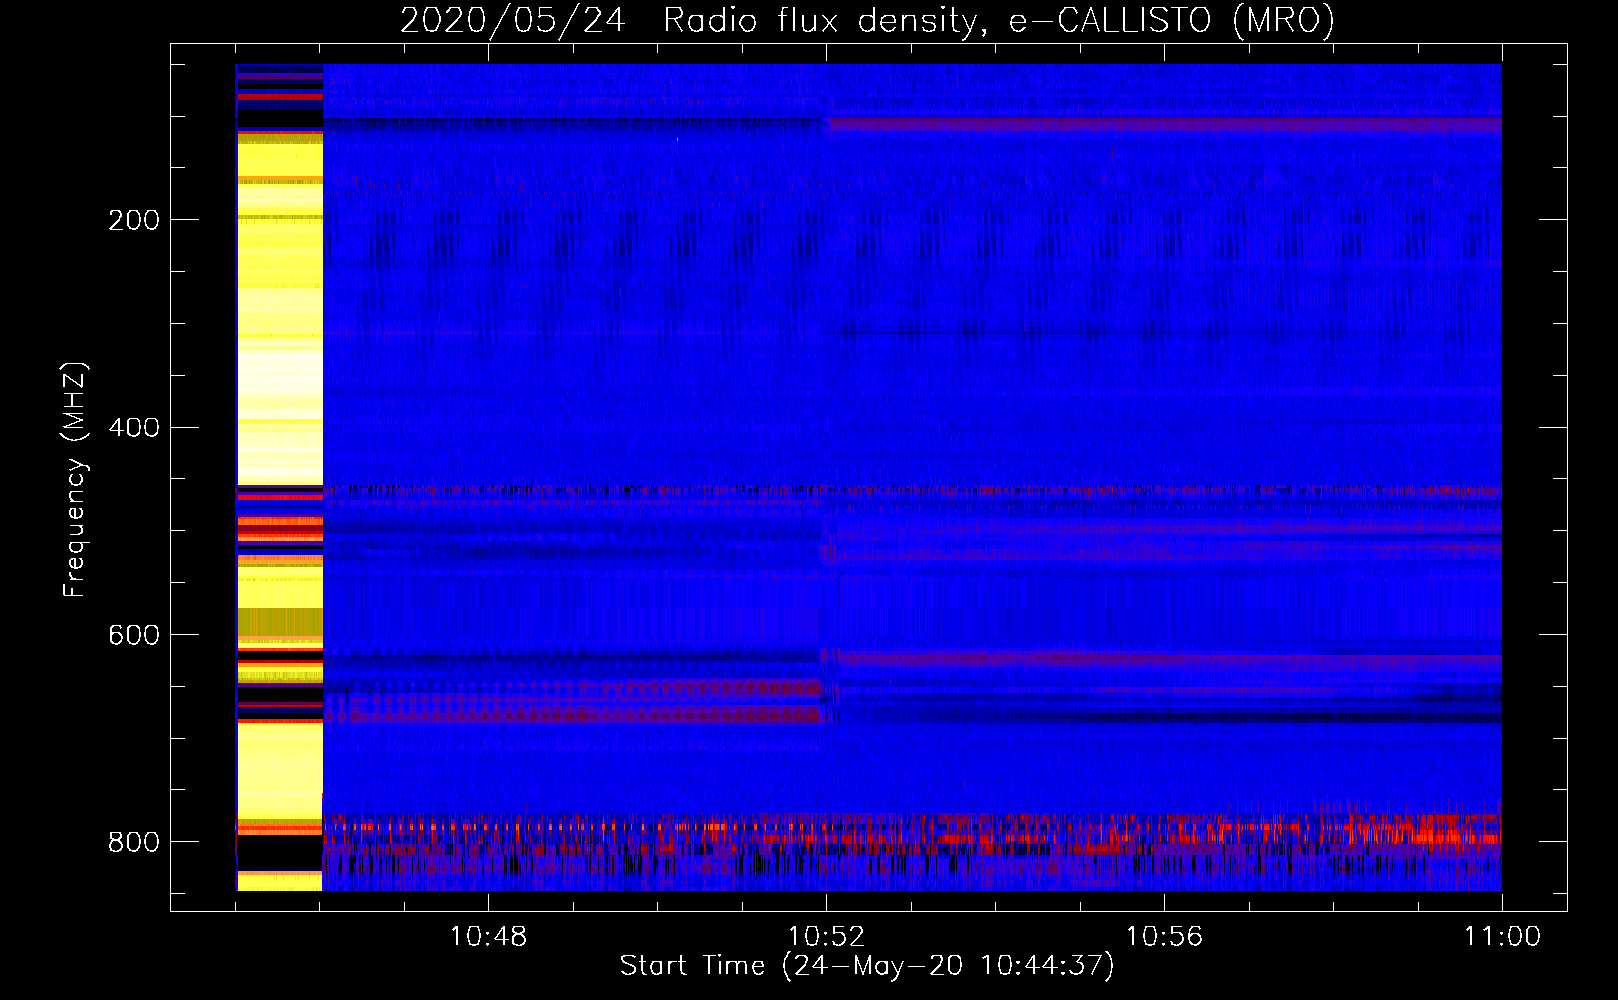Click the 'Start Time (24-May-20 10:44:37)' label
Image resolution: width=1618 pixels, height=1000 pixels.
867,966
